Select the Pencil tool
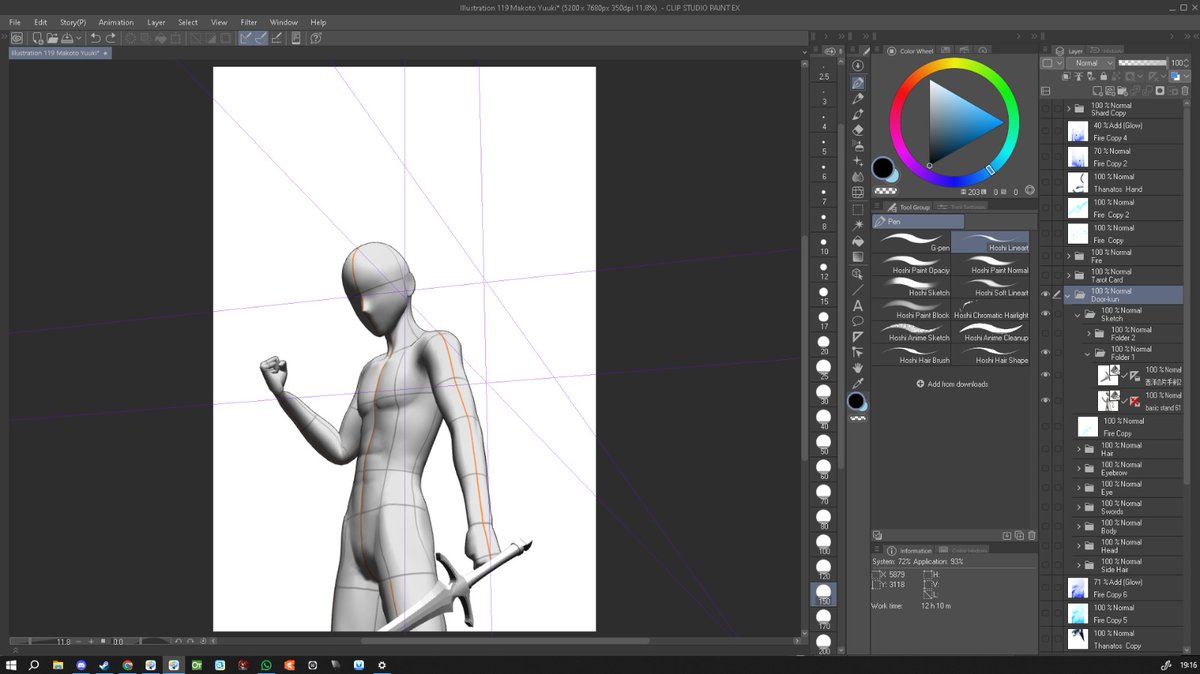The height and width of the screenshot is (674, 1200). (x=857, y=99)
